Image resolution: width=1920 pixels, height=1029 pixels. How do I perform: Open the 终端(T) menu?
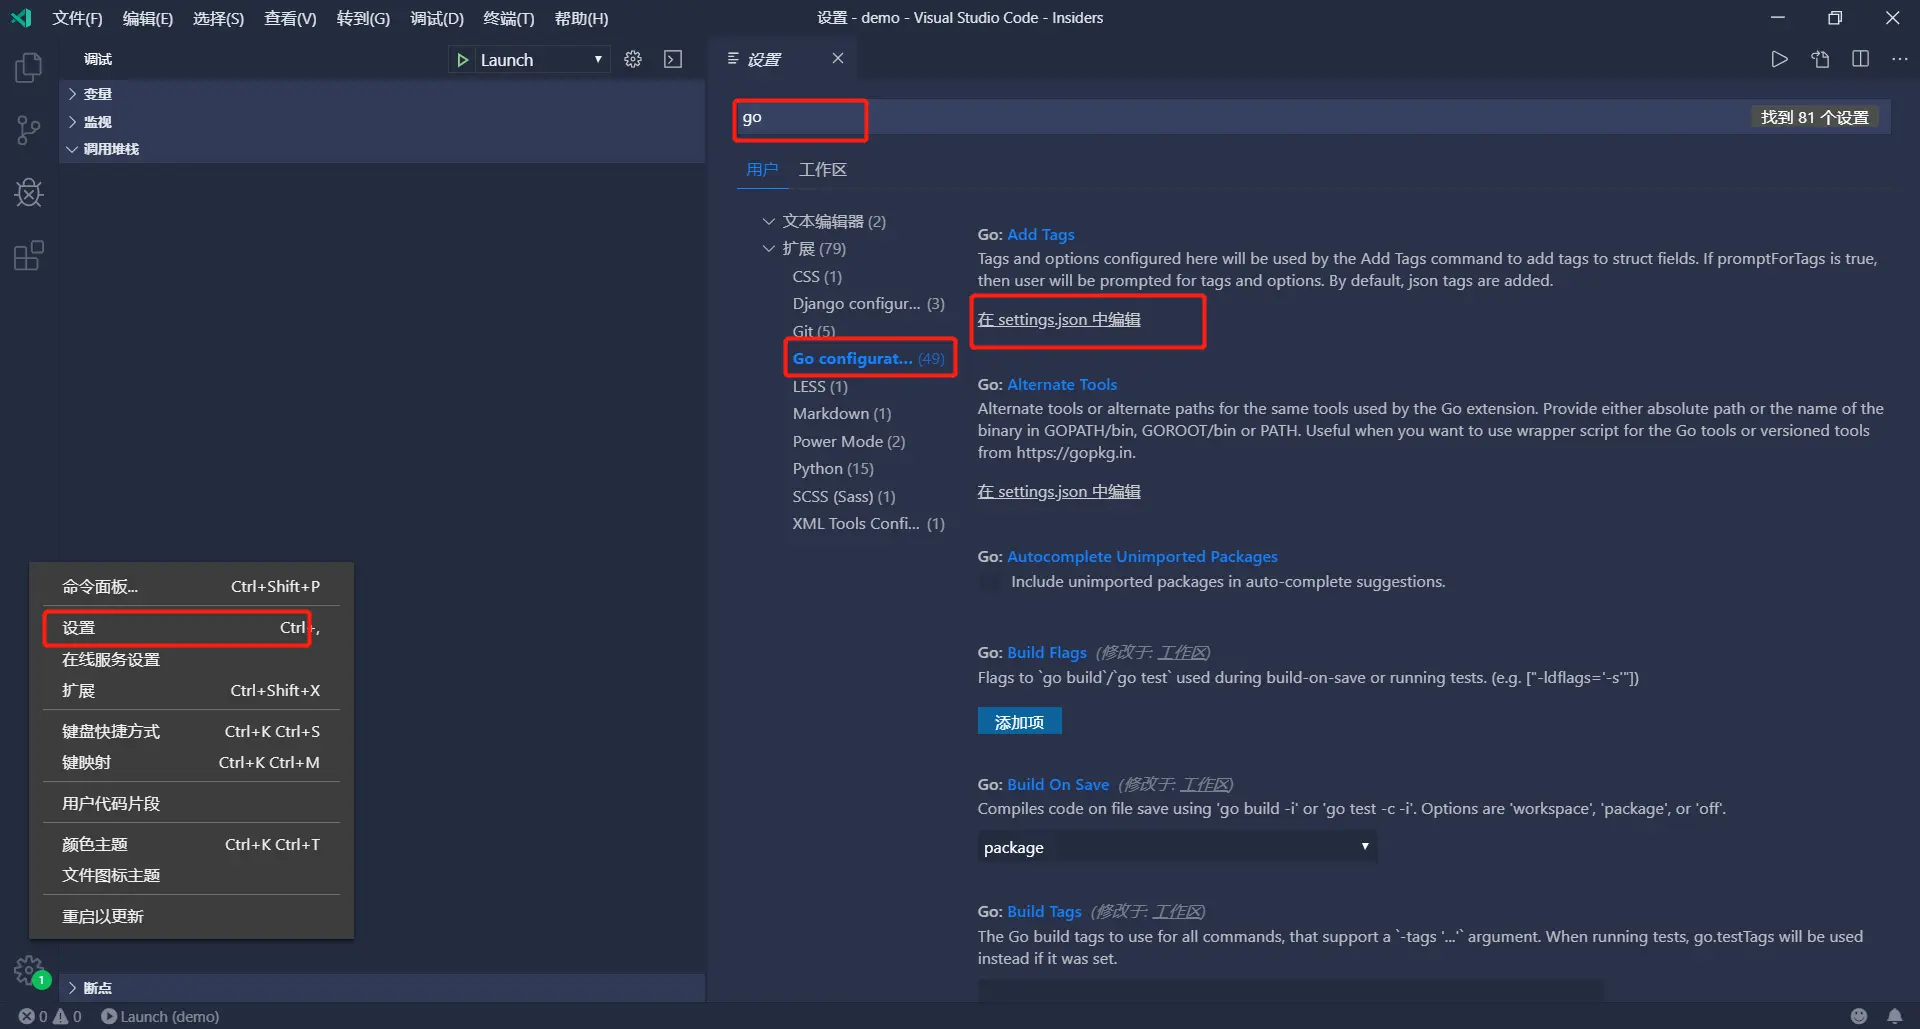tap(509, 18)
